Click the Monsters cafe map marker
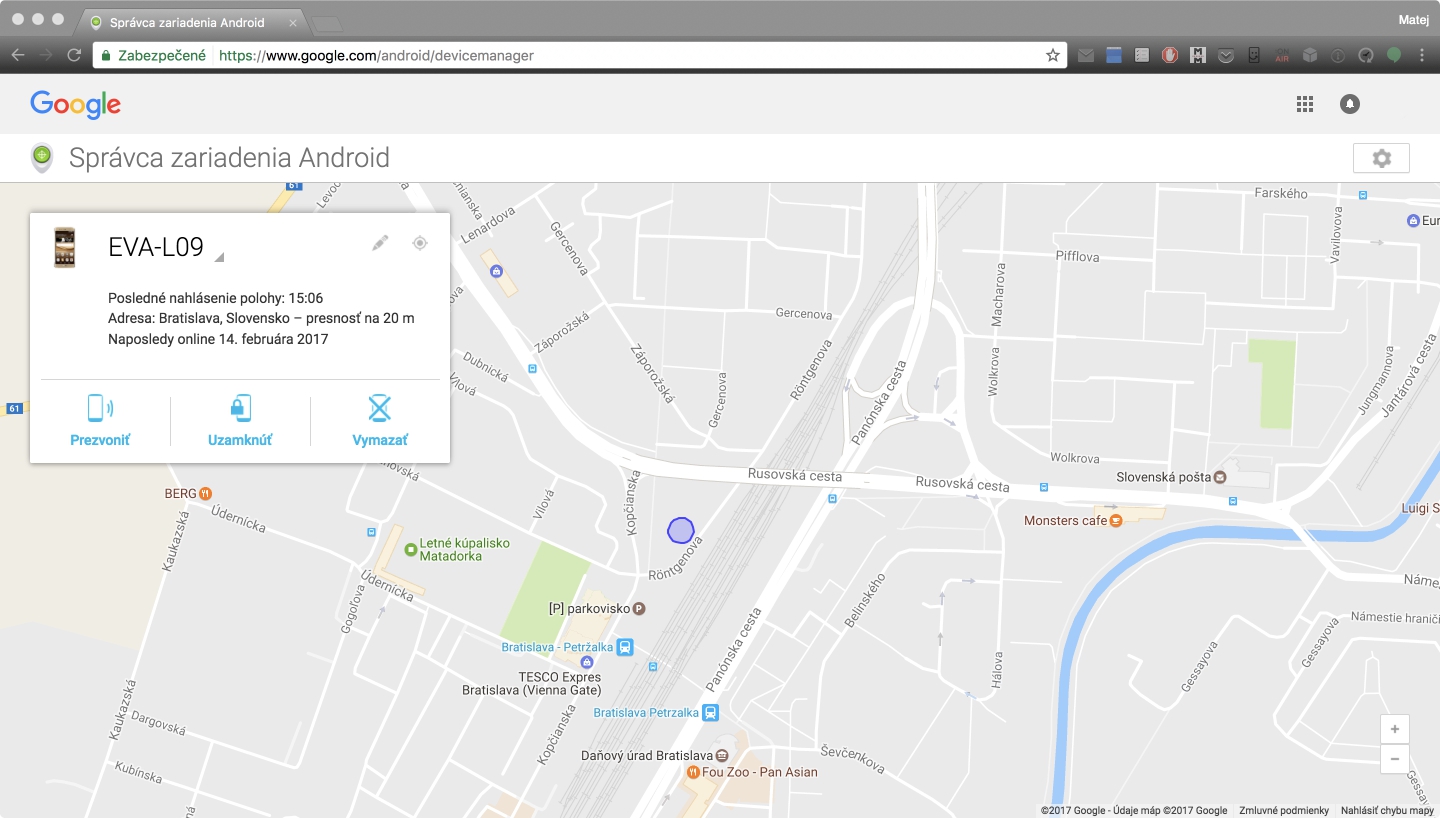This screenshot has width=1440, height=818. tap(1116, 520)
